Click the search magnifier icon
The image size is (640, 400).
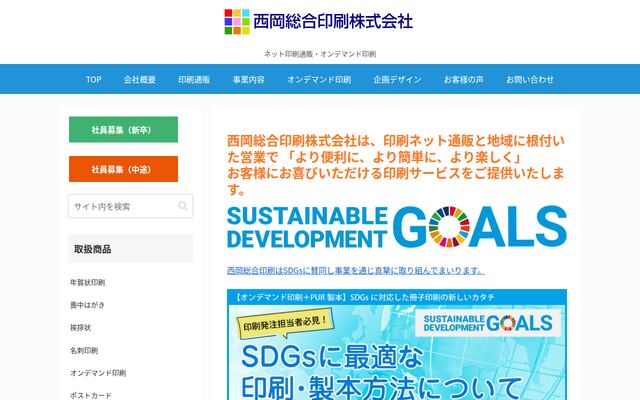coord(183,206)
